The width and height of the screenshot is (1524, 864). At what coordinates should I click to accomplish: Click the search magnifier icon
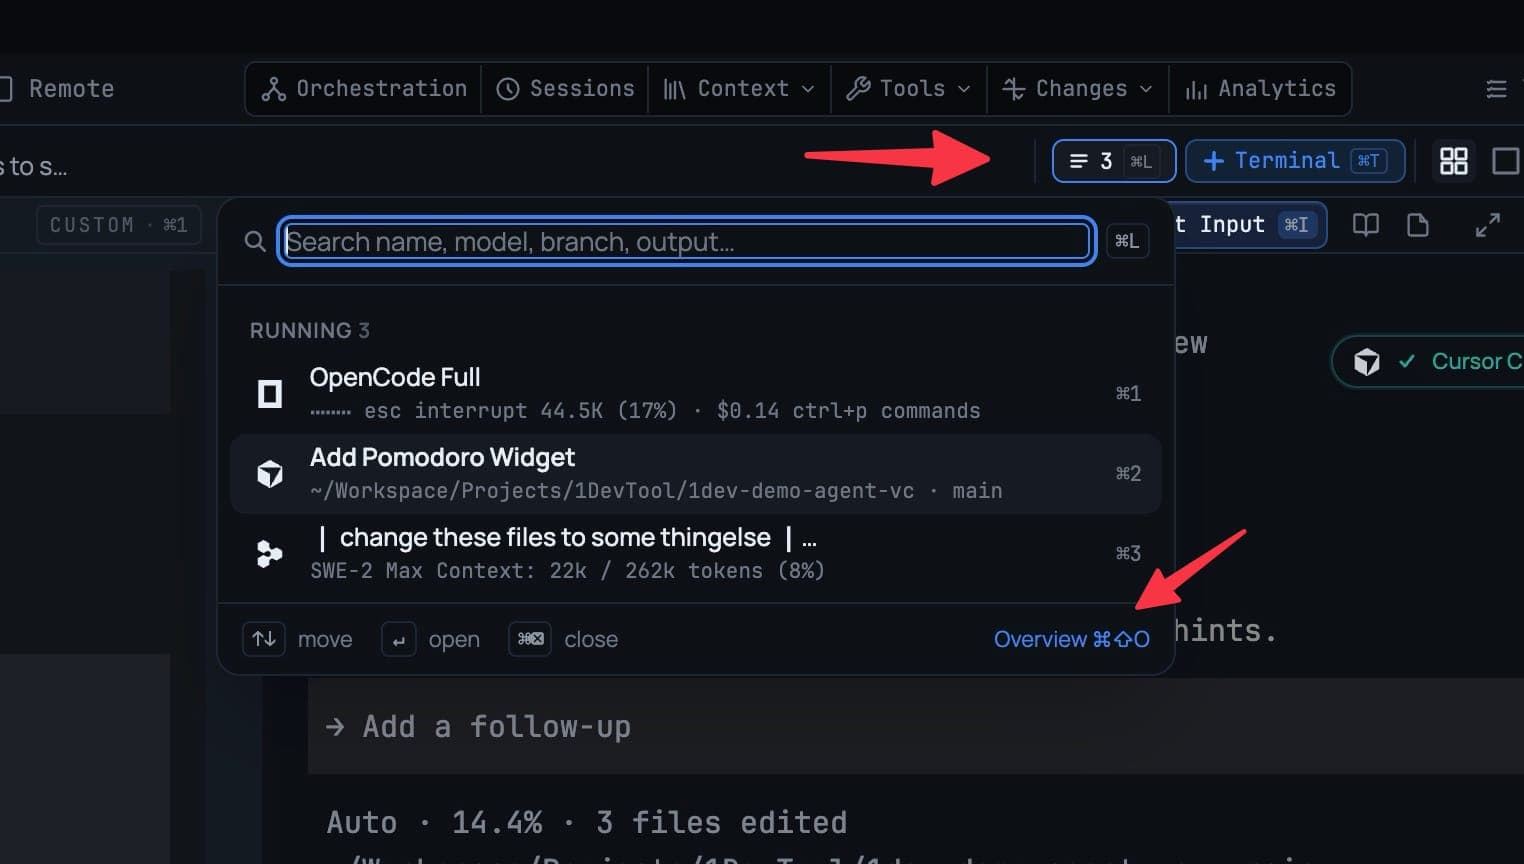point(255,241)
